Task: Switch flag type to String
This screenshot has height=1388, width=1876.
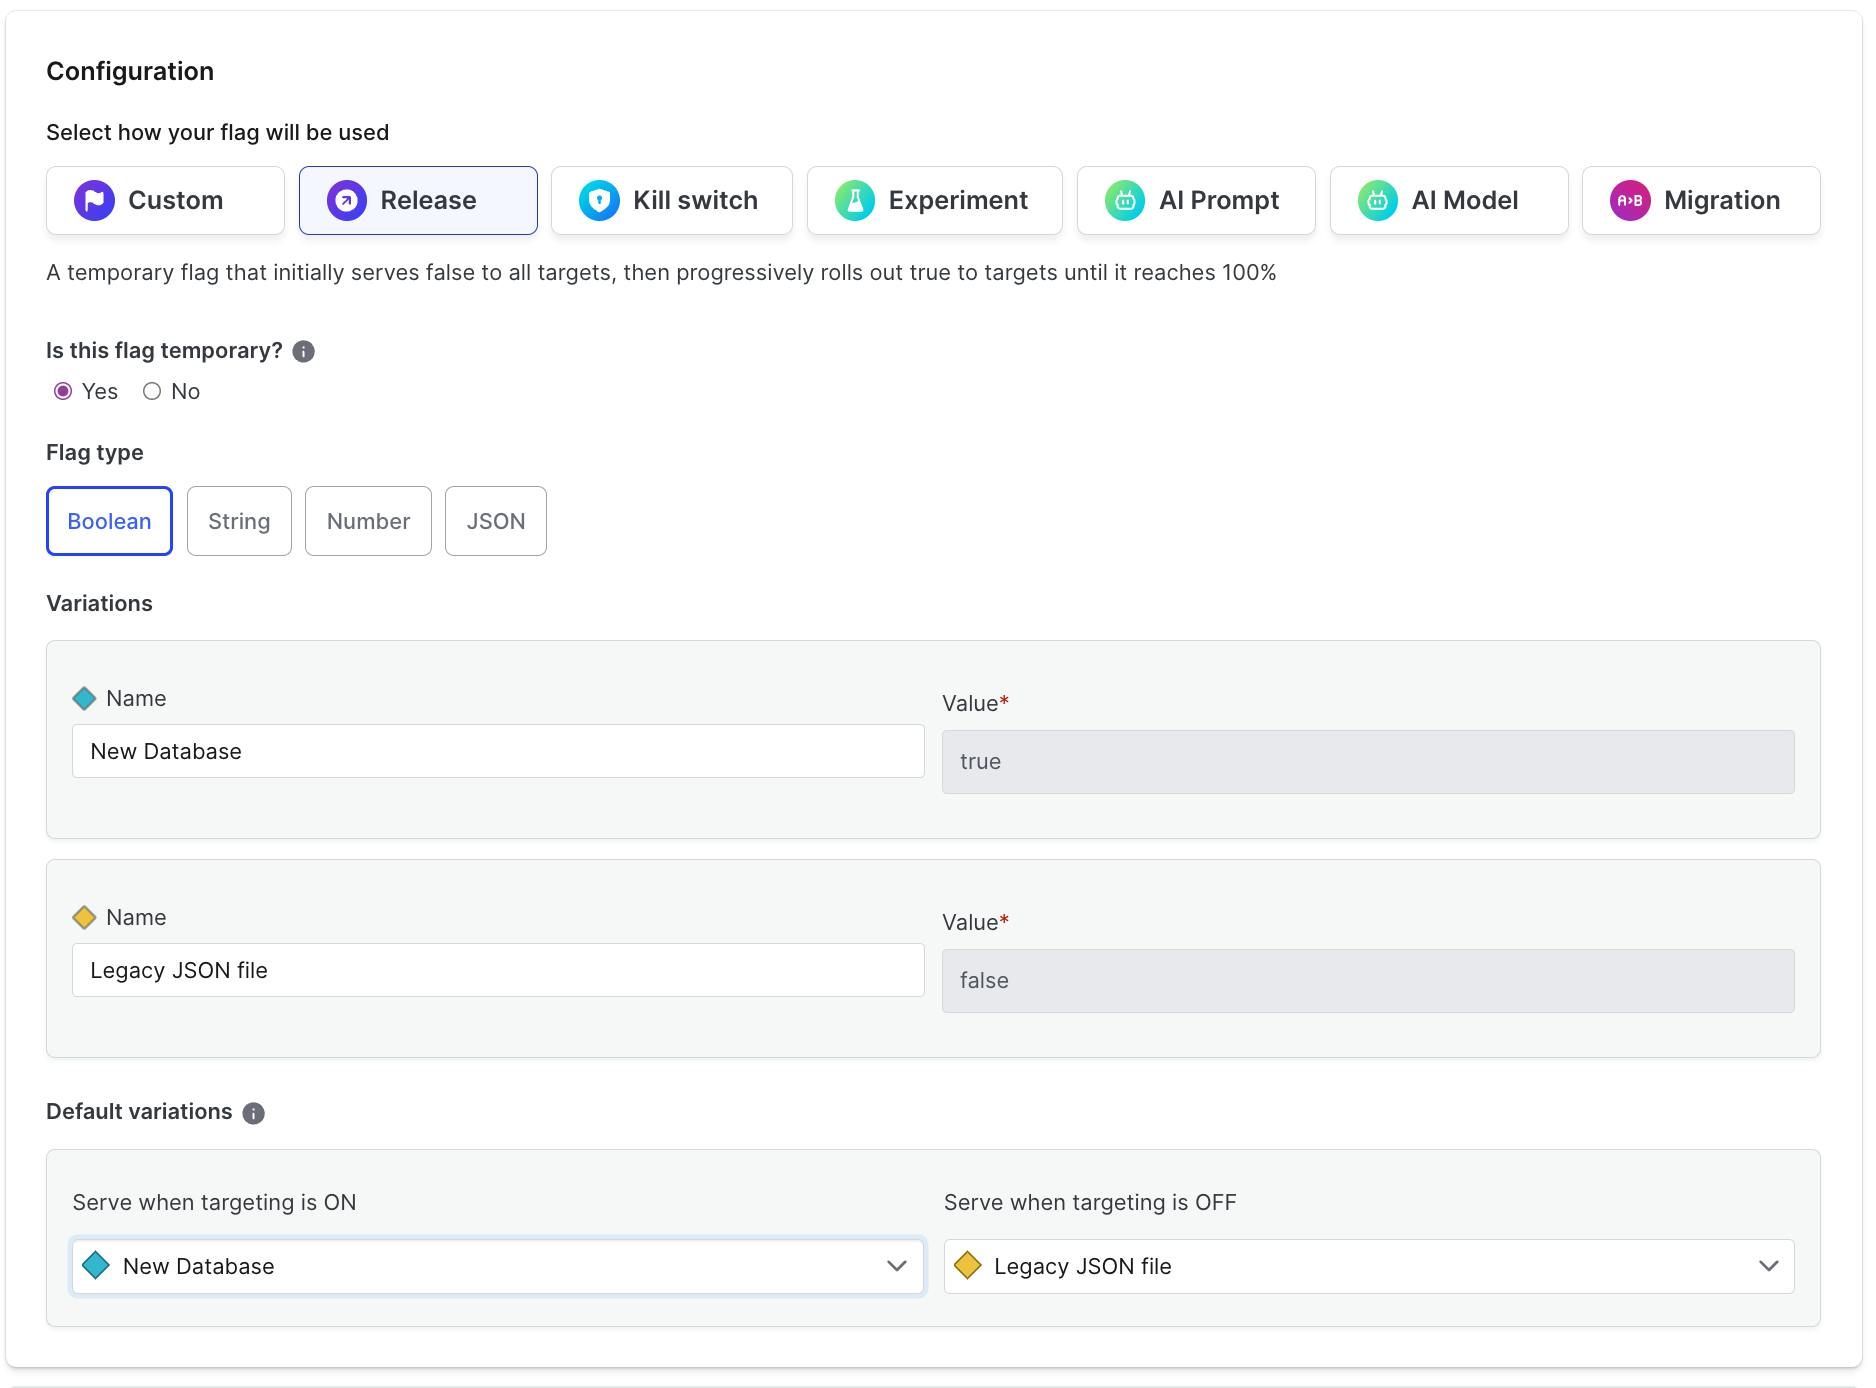Action: coord(239,521)
